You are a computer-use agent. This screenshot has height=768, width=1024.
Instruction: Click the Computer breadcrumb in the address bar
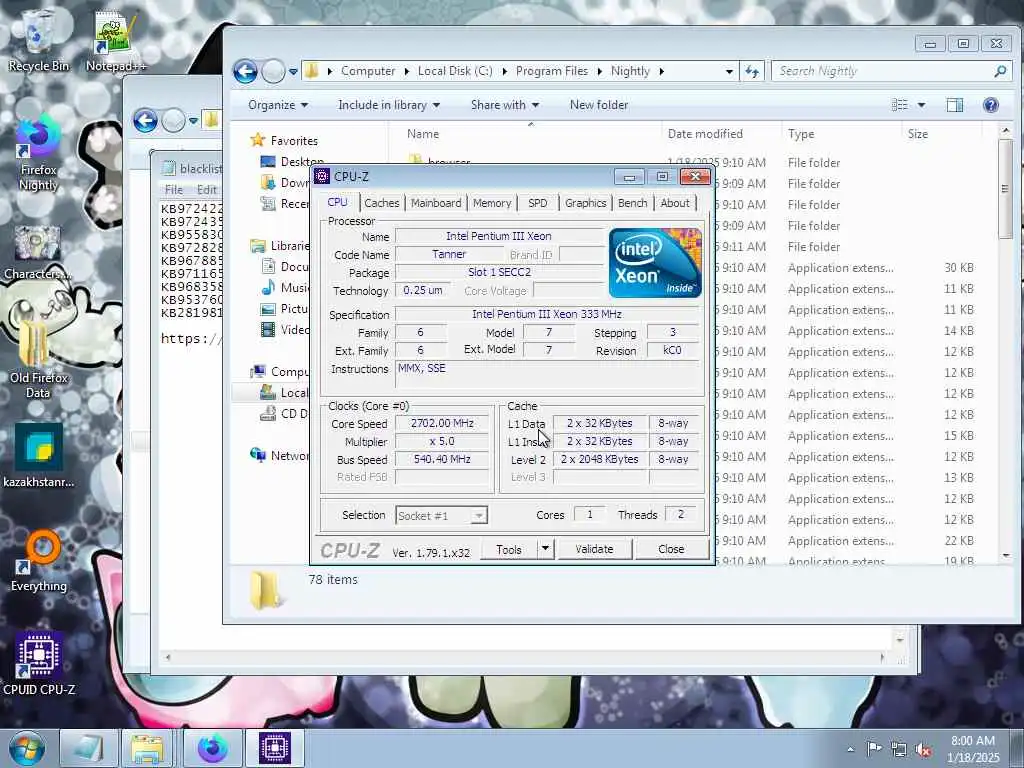click(368, 71)
